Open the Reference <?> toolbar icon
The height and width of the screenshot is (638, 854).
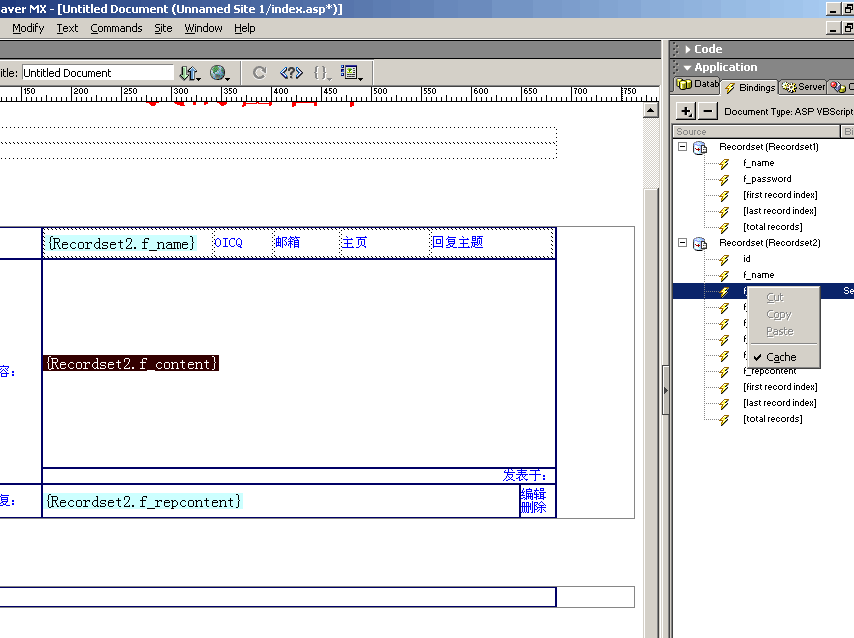tap(290, 73)
